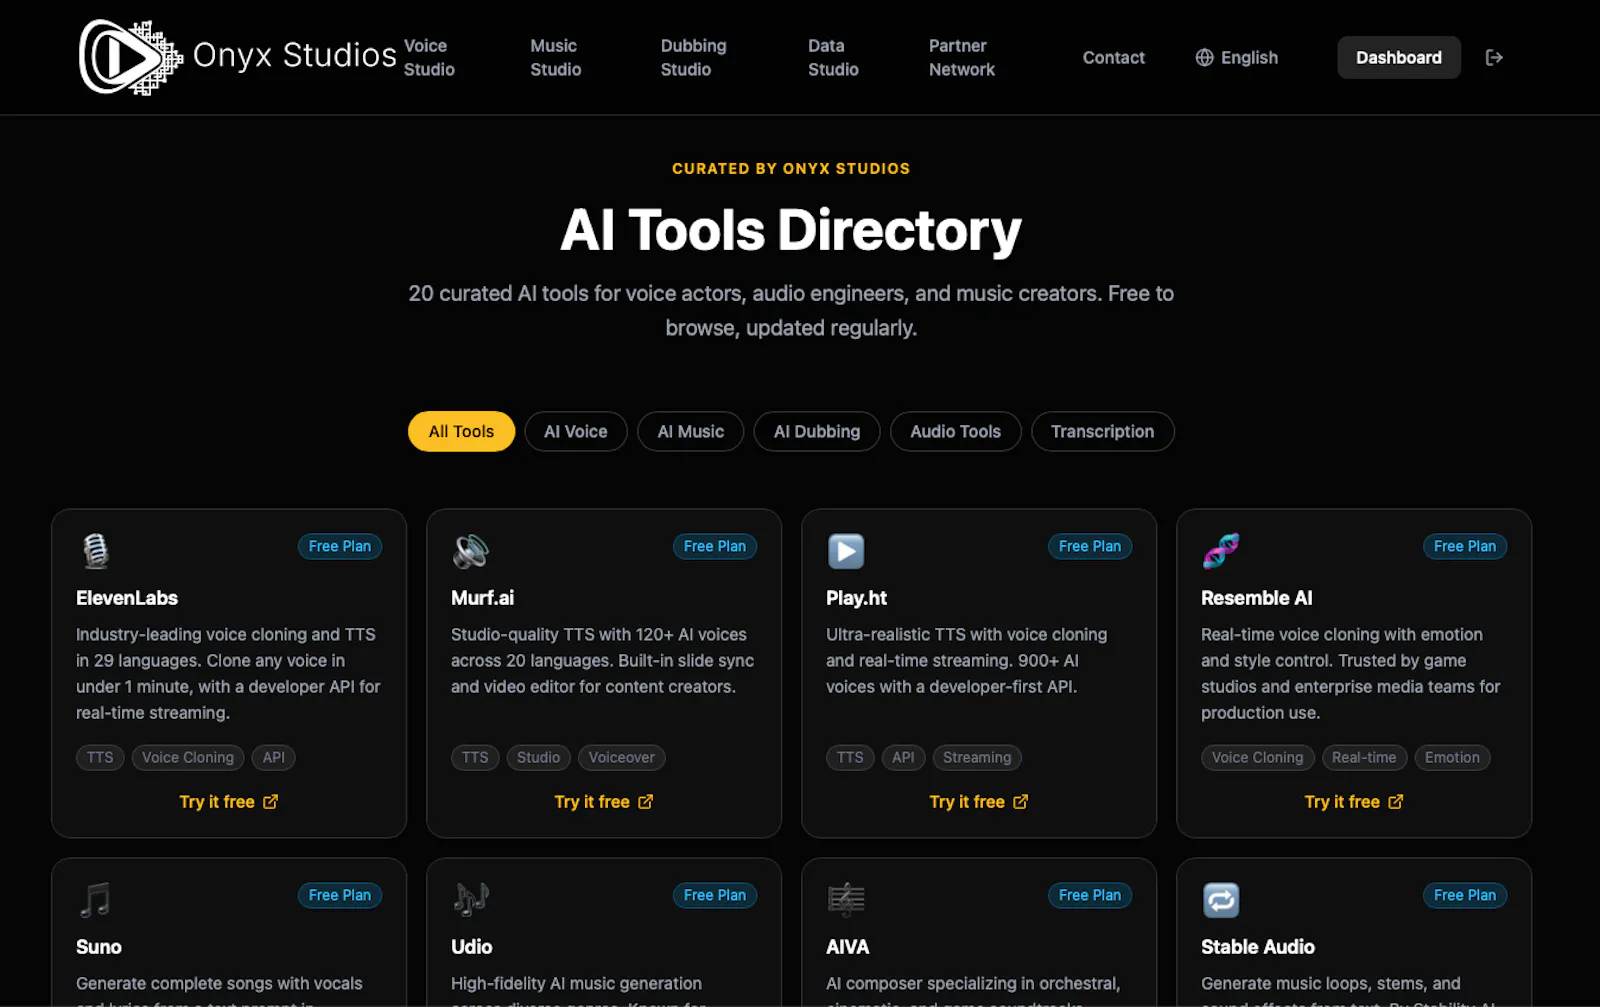The height and width of the screenshot is (1007, 1600).
Task: Click the Voice Cloning tag on ElevenLabs
Action: click(x=187, y=758)
